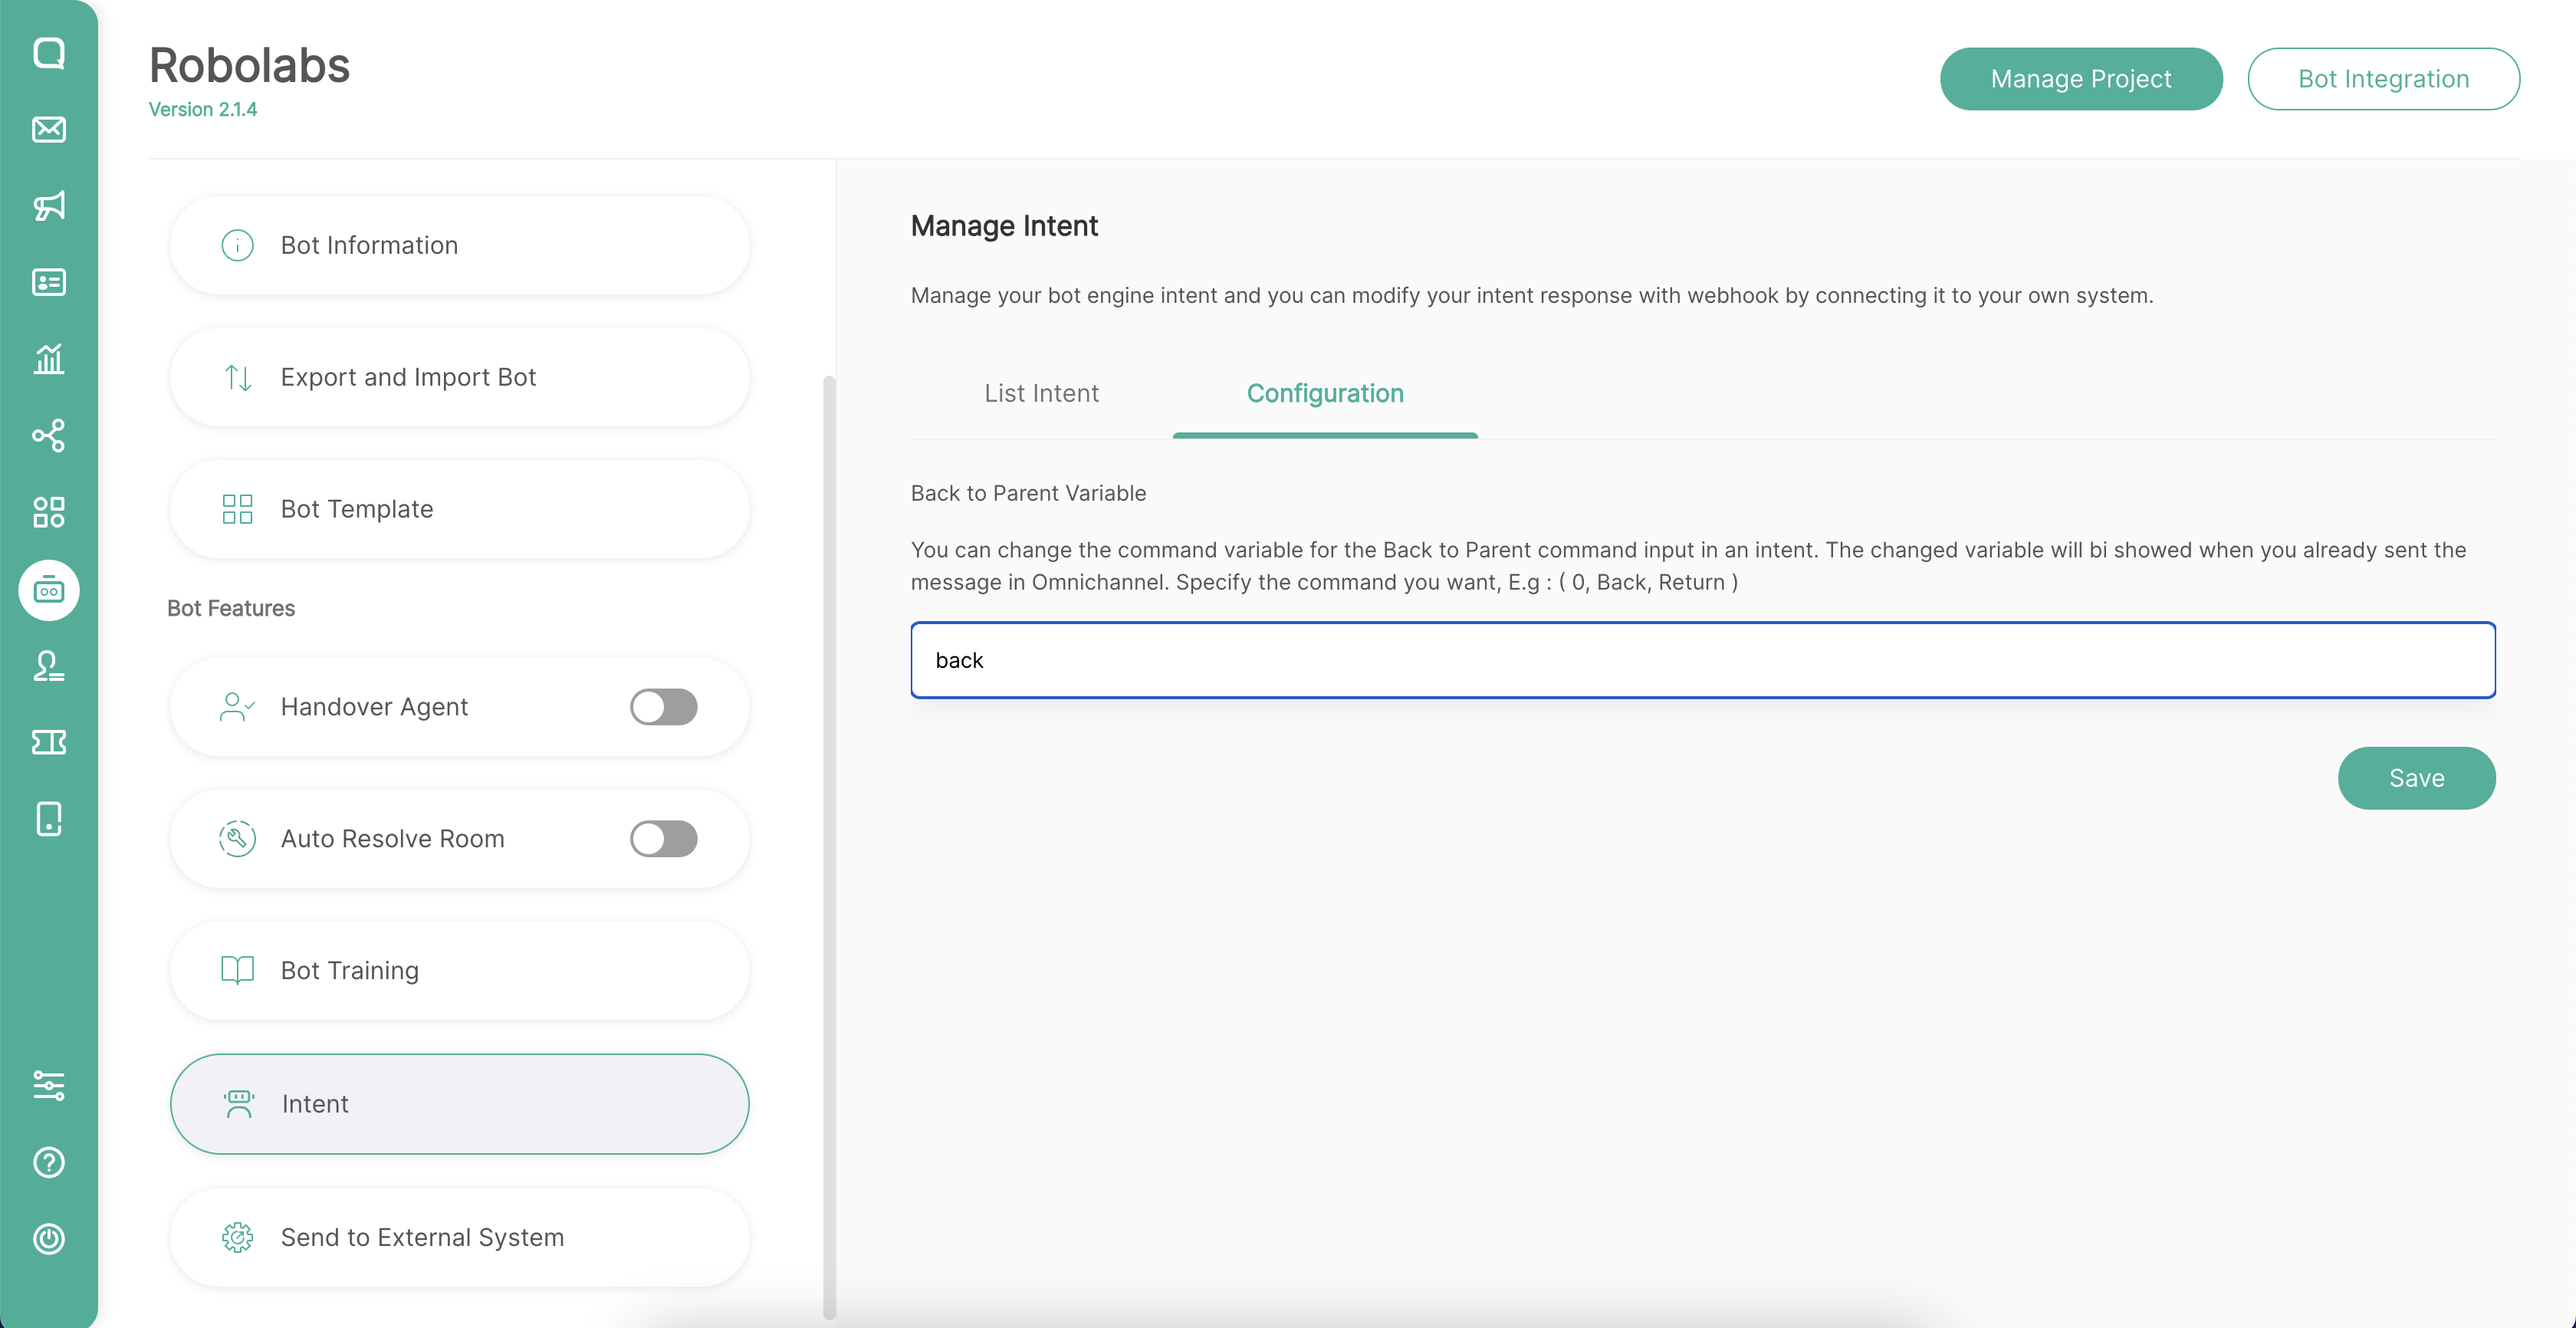Screen dimensions: 2576x1328
Task: Switch to the List Intent tab
Action: [x=1041, y=394]
